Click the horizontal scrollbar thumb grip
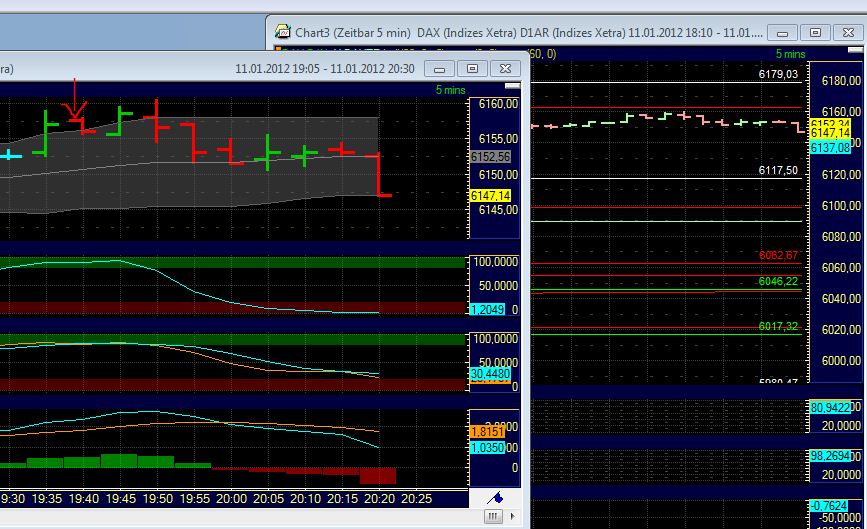The height and width of the screenshot is (529, 867). pyautogui.click(x=493, y=517)
